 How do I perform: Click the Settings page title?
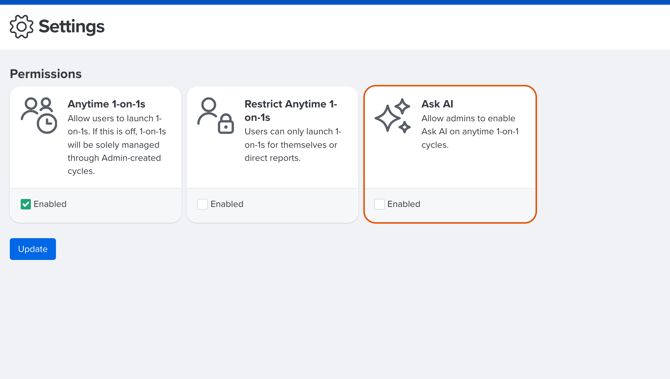[x=71, y=26]
